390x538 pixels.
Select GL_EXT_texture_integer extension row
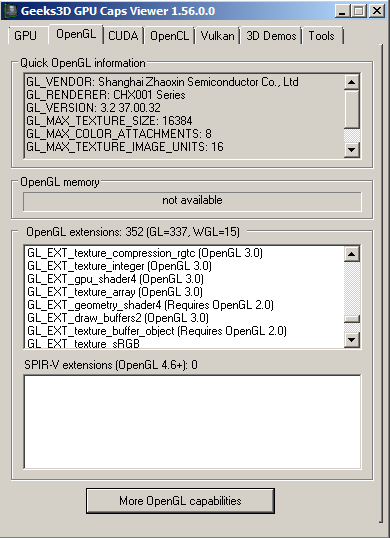pos(119,266)
